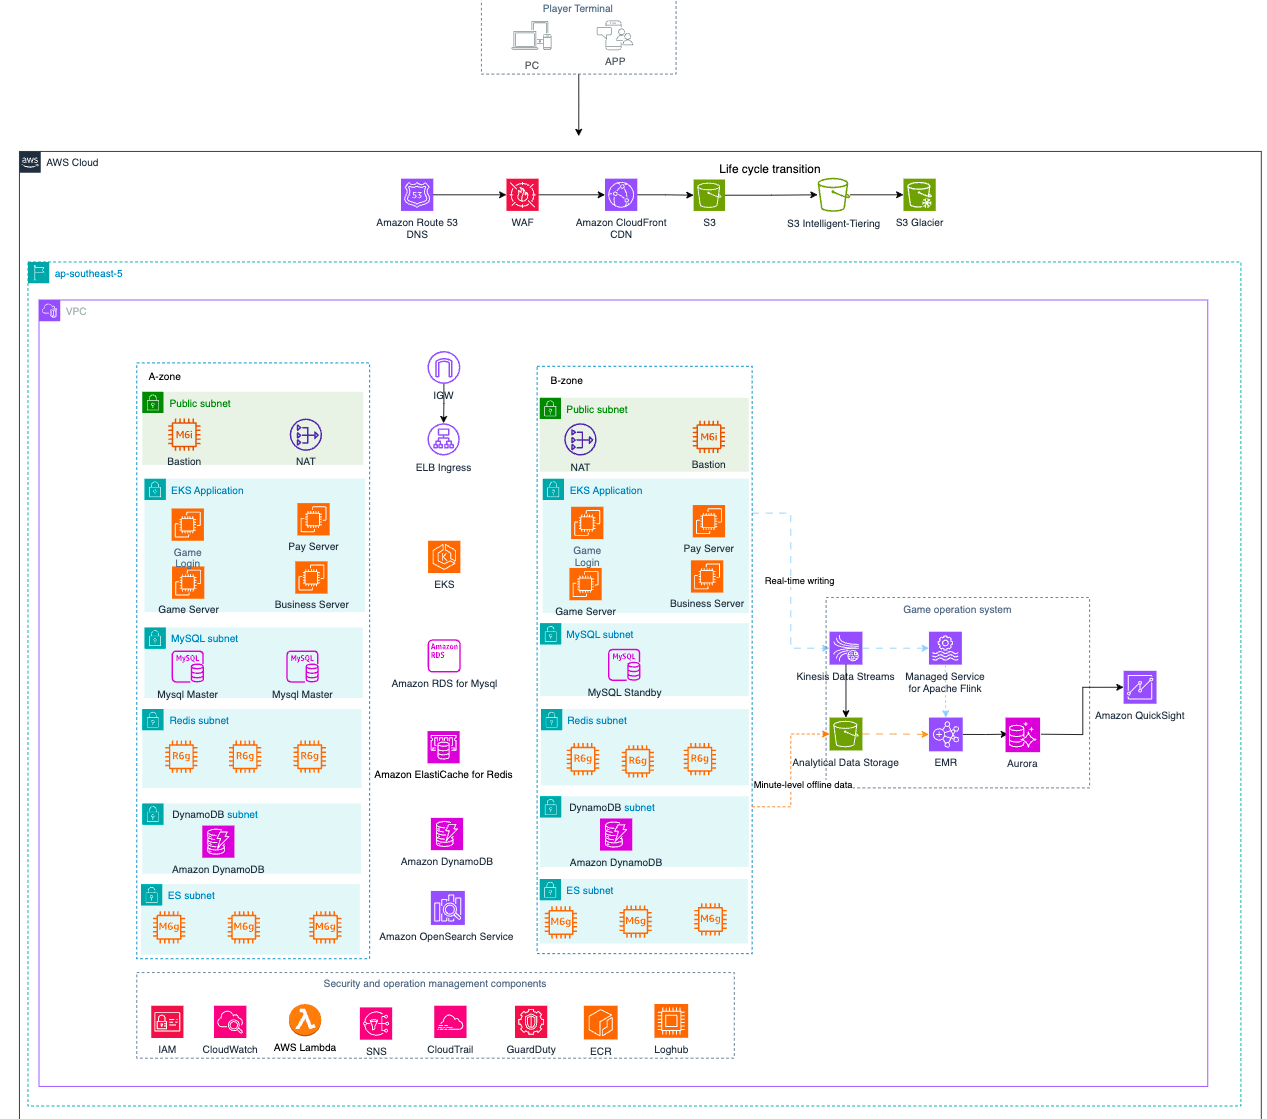Viewport: 1267px width, 1119px height.
Task: Expand the Security and operation management components section
Action: click(435, 983)
